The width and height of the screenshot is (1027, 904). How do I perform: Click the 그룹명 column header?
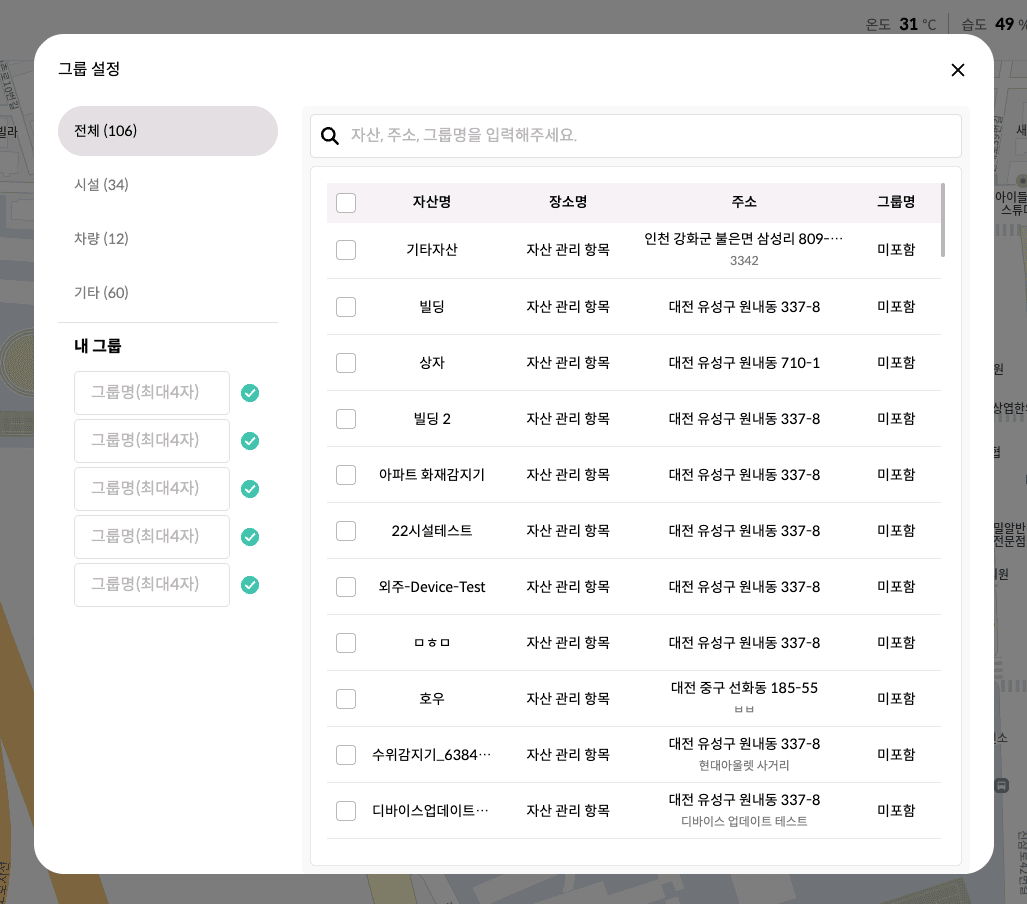[896, 202]
